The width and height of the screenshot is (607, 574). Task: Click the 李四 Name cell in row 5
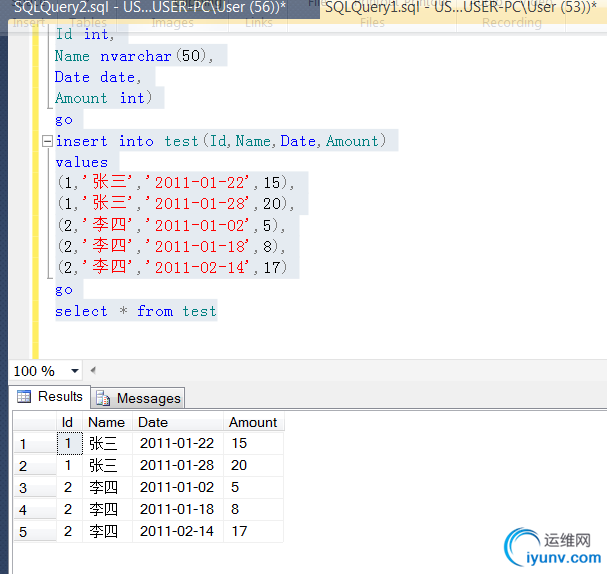[107, 531]
